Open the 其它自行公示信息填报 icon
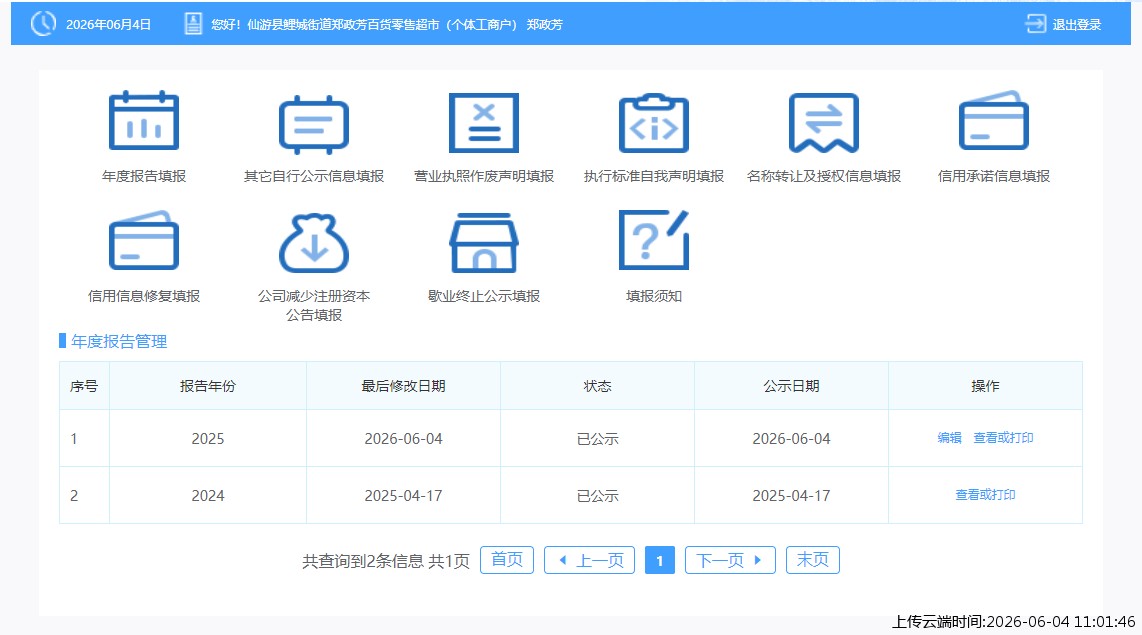 coord(314,124)
